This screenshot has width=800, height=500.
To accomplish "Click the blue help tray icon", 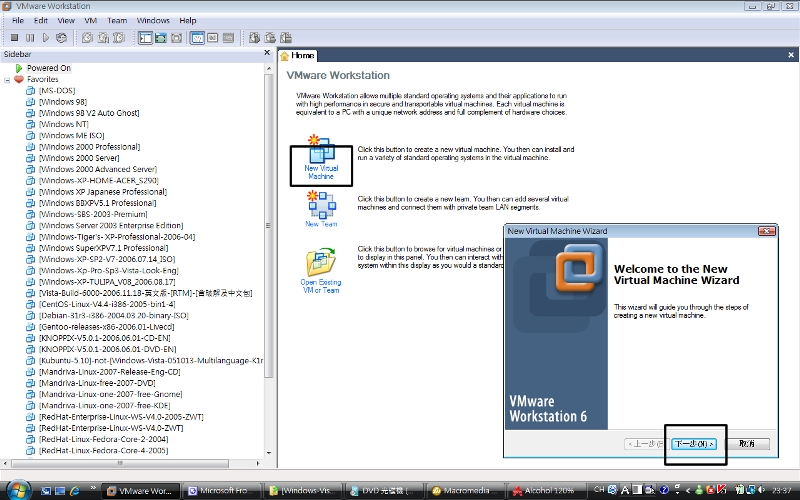I will coord(664,490).
